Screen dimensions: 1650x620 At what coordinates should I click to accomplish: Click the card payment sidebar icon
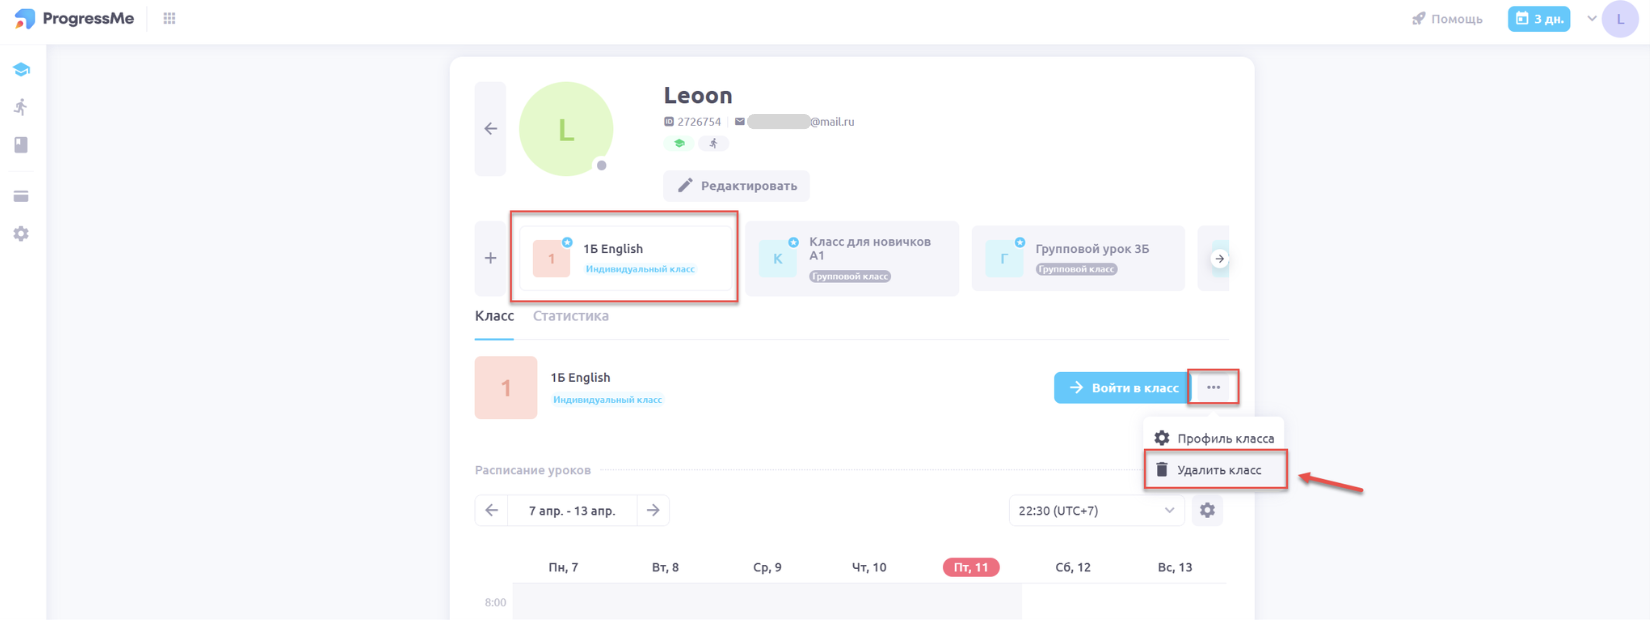click(x=21, y=196)
